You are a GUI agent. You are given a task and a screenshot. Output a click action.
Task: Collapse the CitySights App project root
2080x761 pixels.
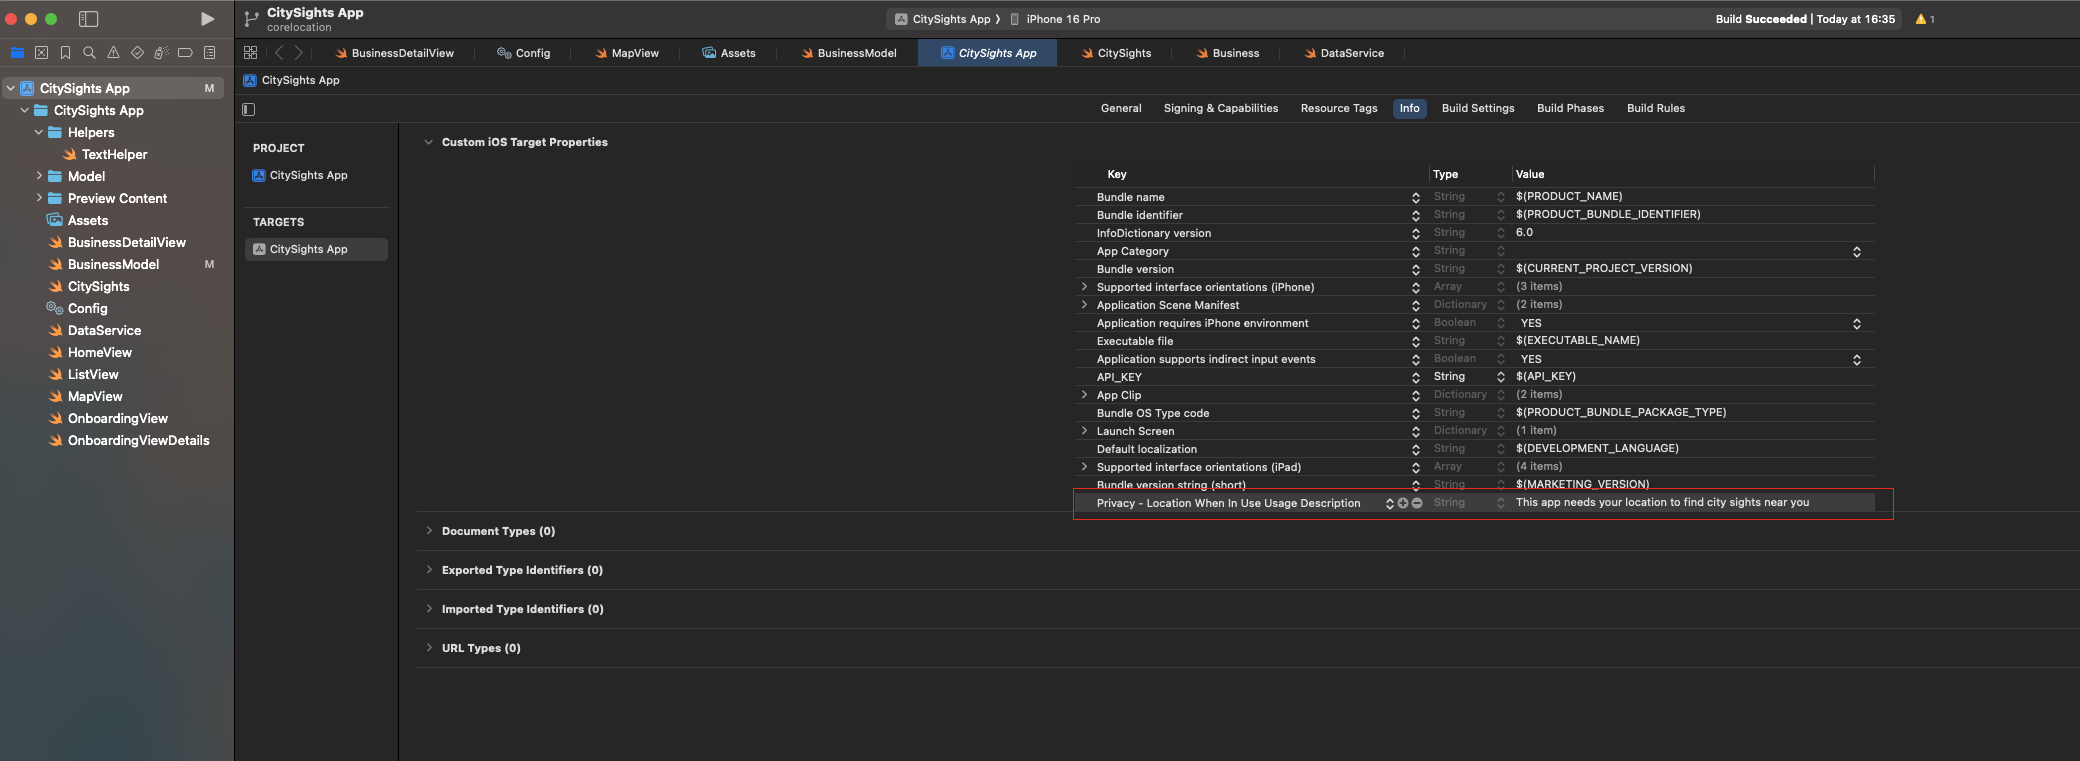point(10,88)
